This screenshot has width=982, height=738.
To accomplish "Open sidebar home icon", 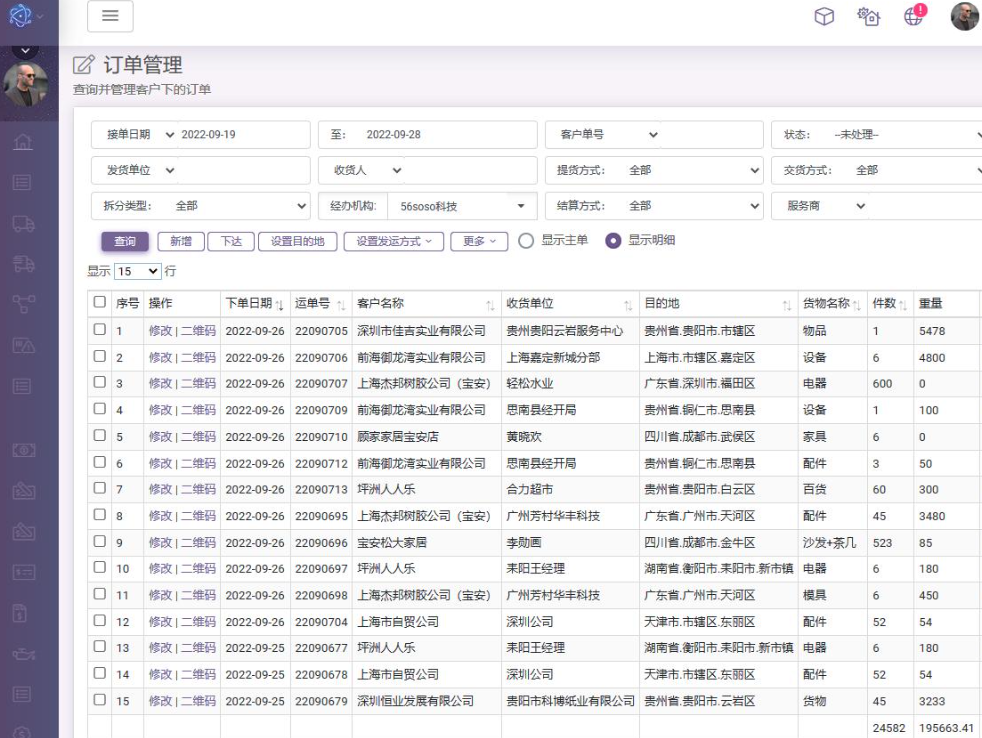I will tap(23, 142).
